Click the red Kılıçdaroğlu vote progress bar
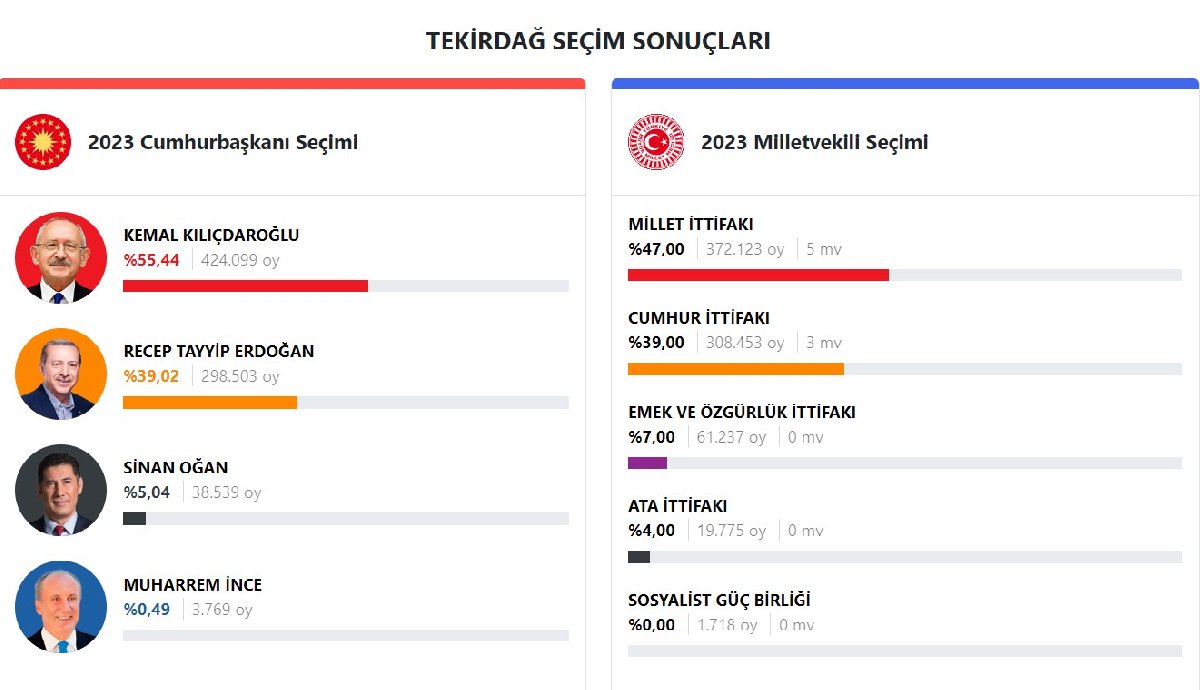The width and height of the screenshot is (1200, 690). 245,286
